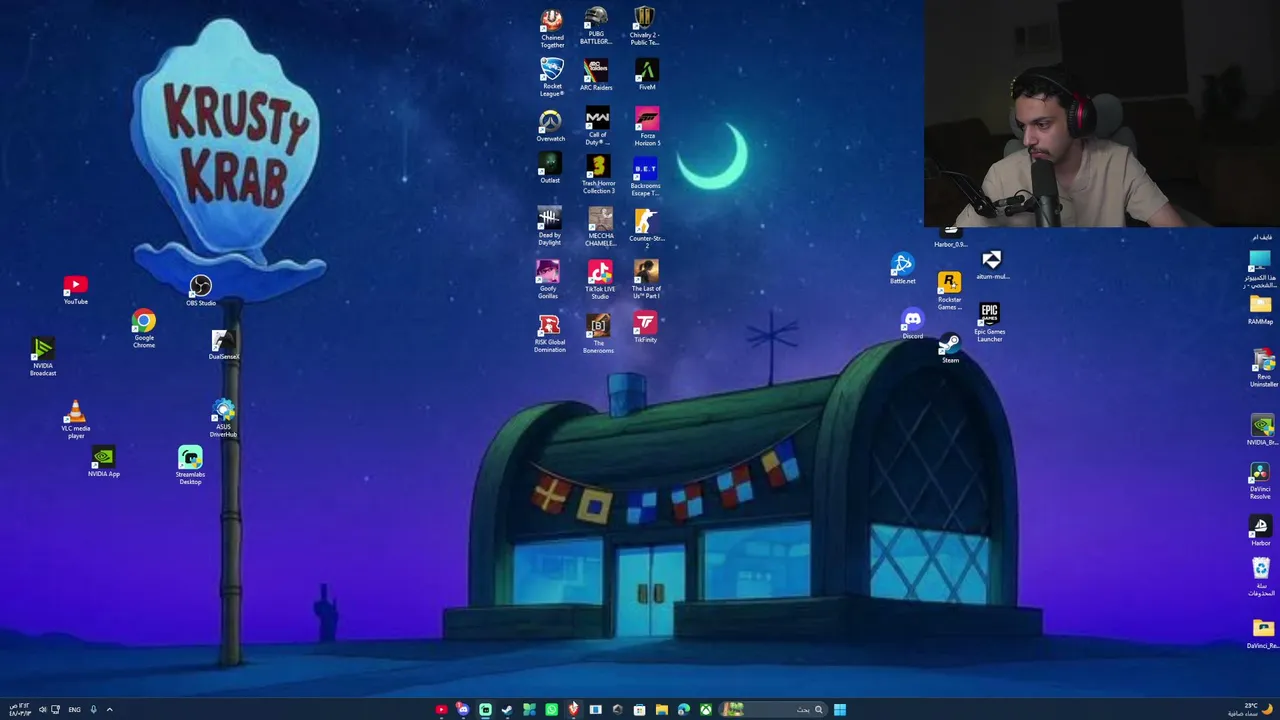Launch the FiveM shortcut

click(647, 75)
